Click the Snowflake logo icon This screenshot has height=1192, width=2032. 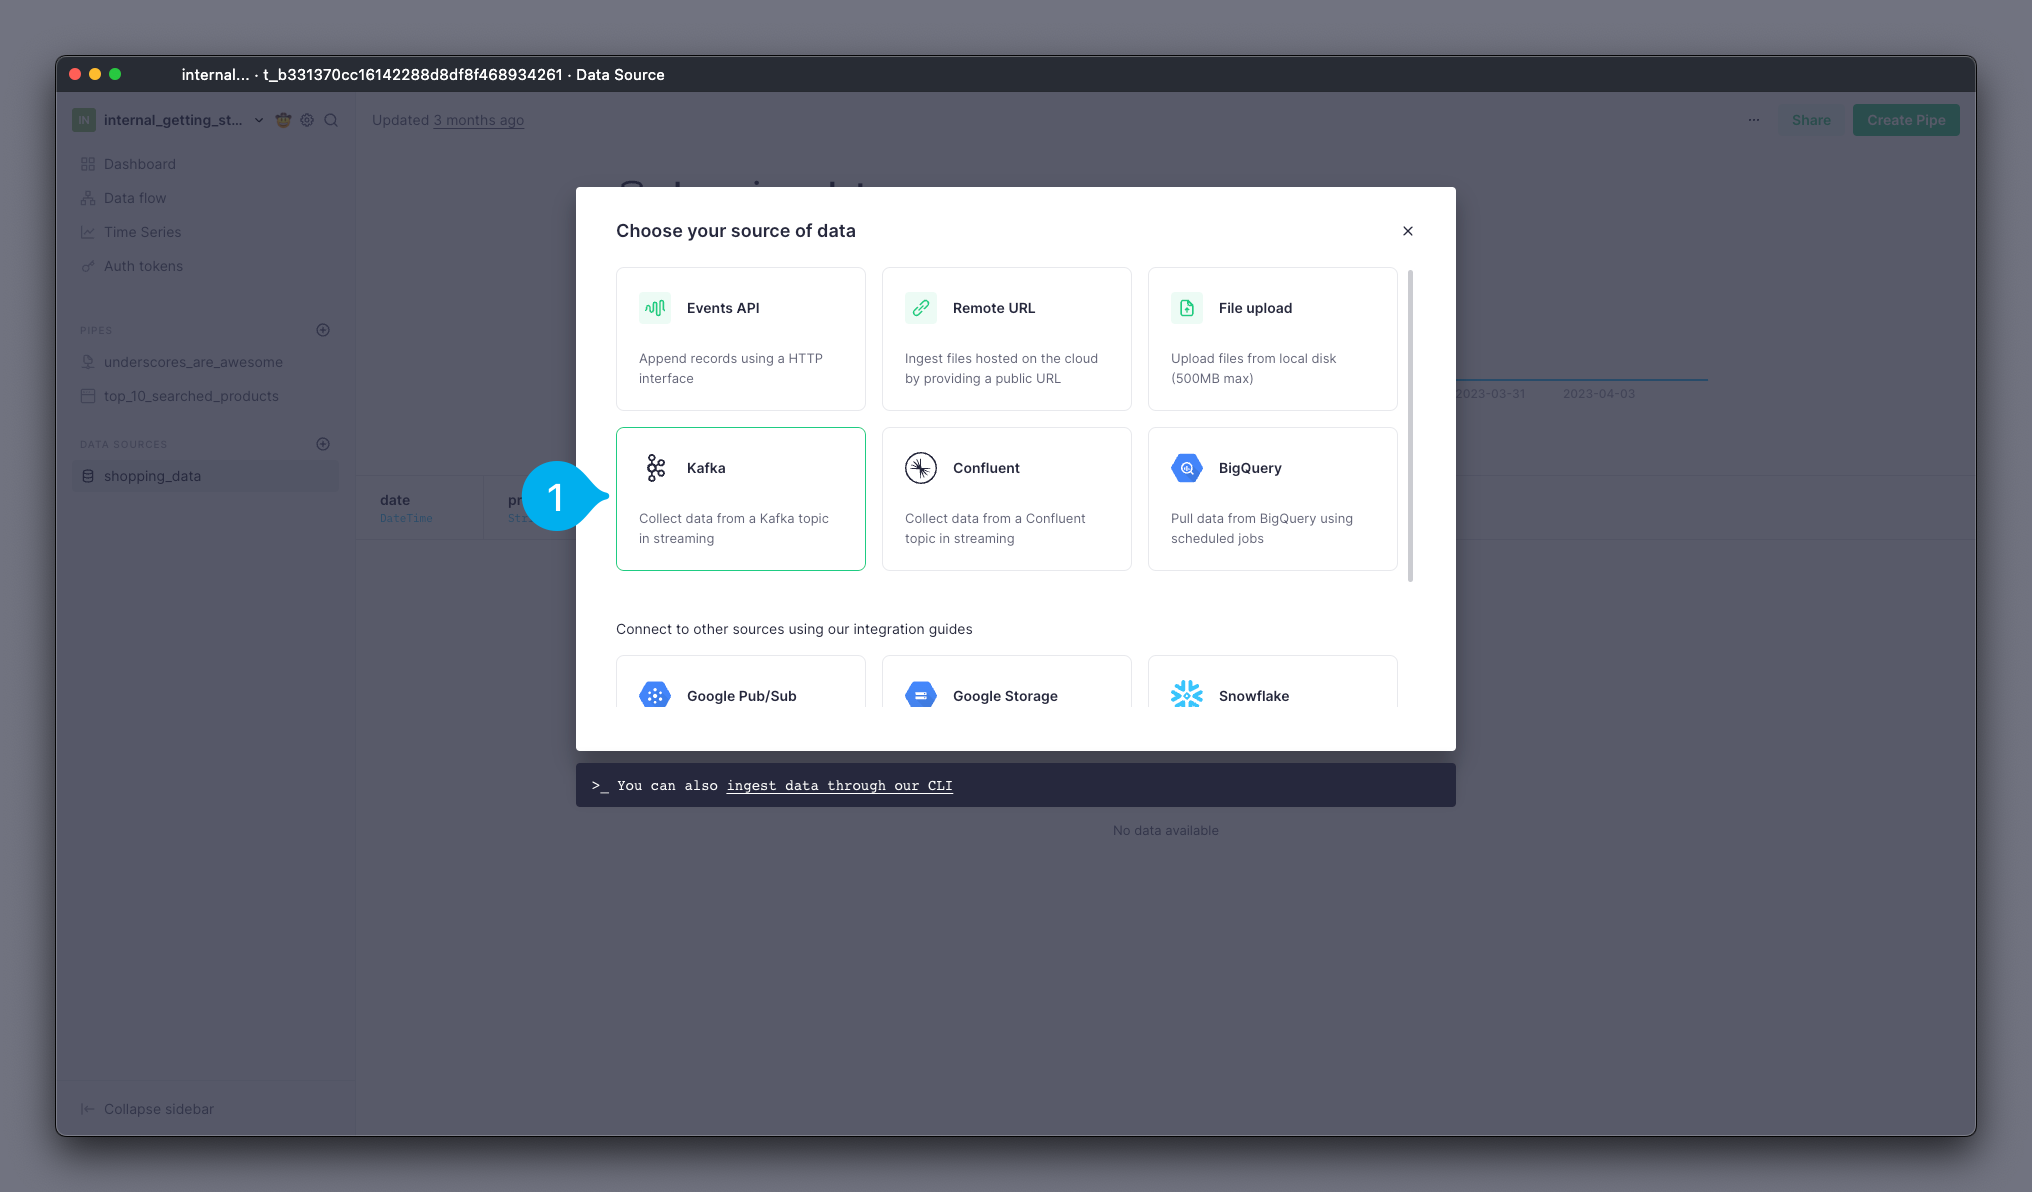point(1187,694)
